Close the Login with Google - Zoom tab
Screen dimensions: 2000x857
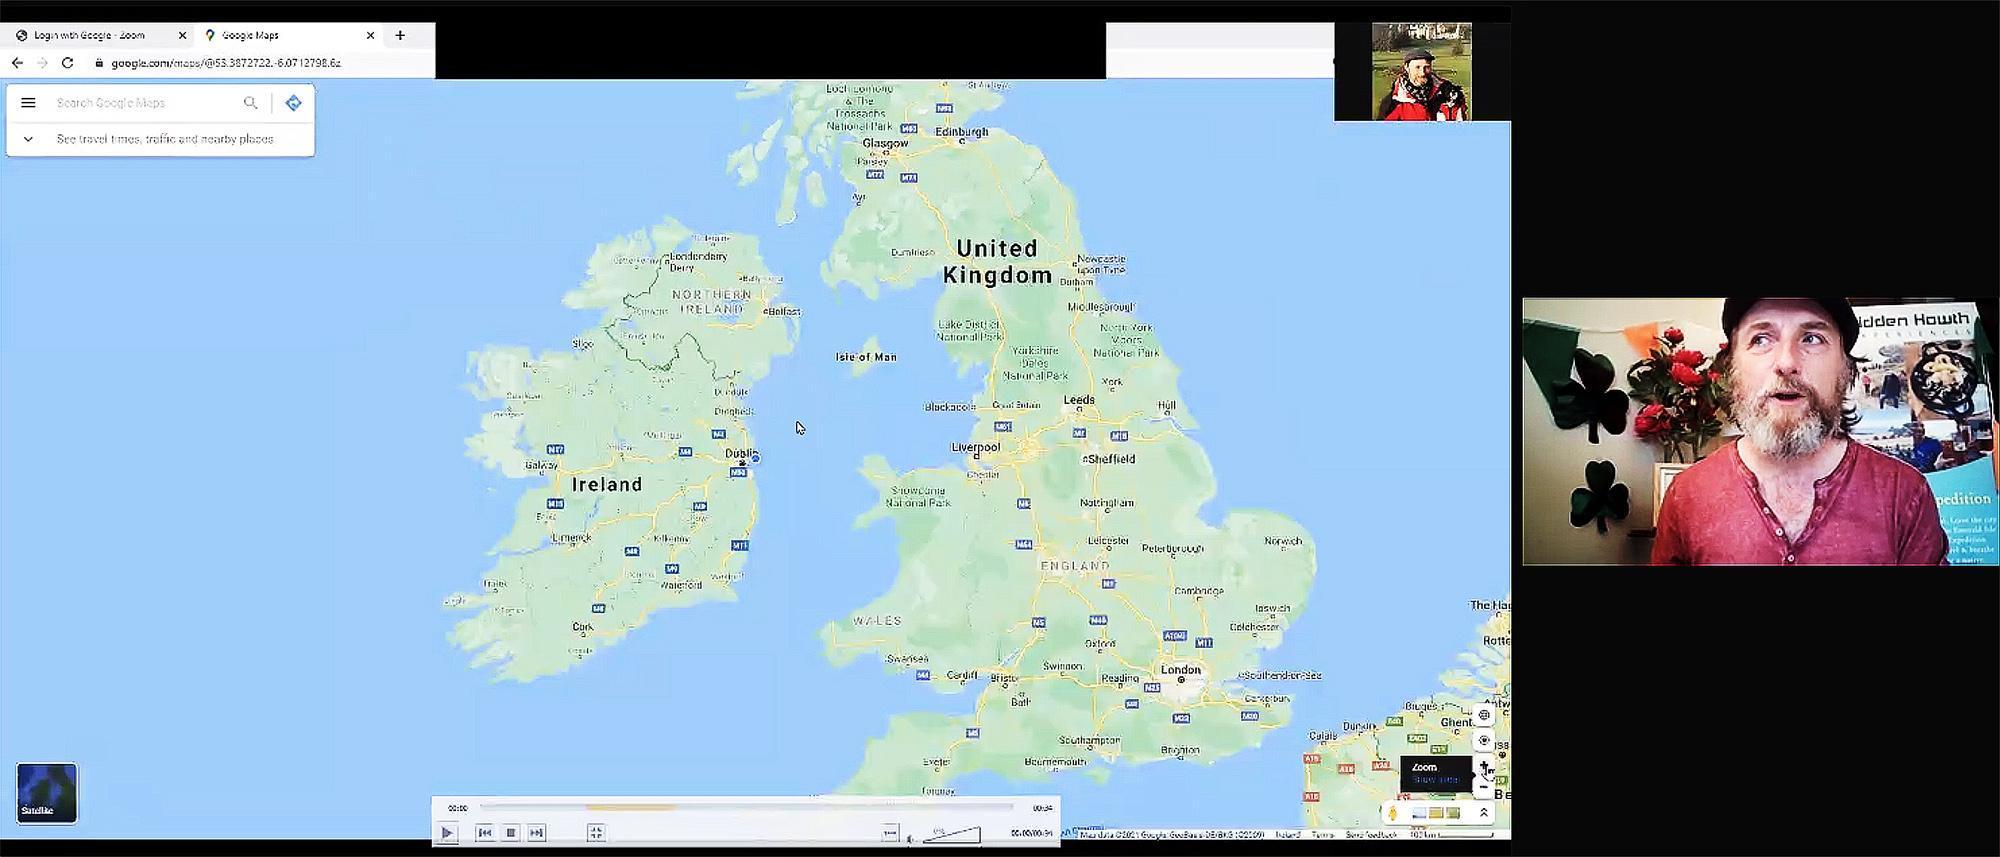coord(182,35)
